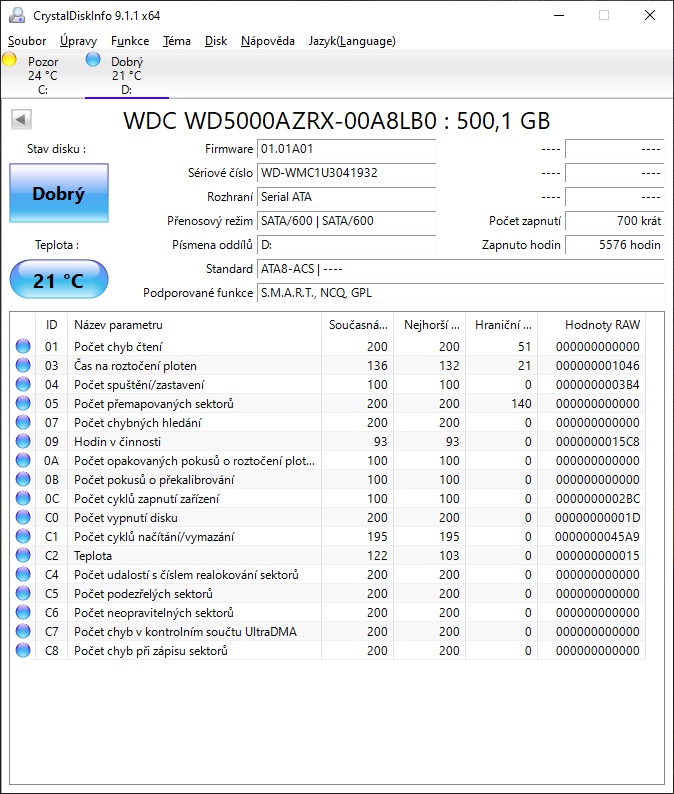Click the previous disk arrow button
The width and height of the screenshot is (674, 794).
click(x=21, y=120)
